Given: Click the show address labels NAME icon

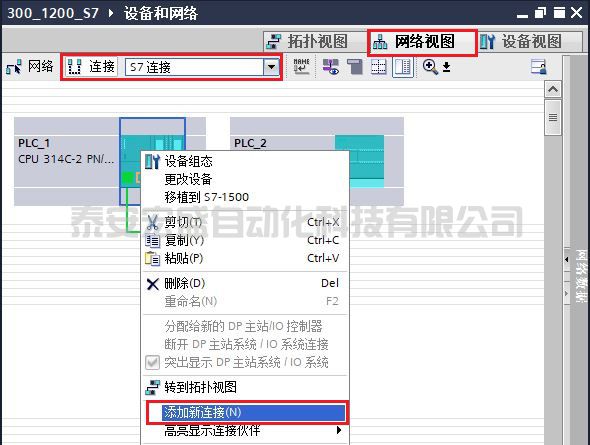Looking at the screenshot, I should click(301, 67).
